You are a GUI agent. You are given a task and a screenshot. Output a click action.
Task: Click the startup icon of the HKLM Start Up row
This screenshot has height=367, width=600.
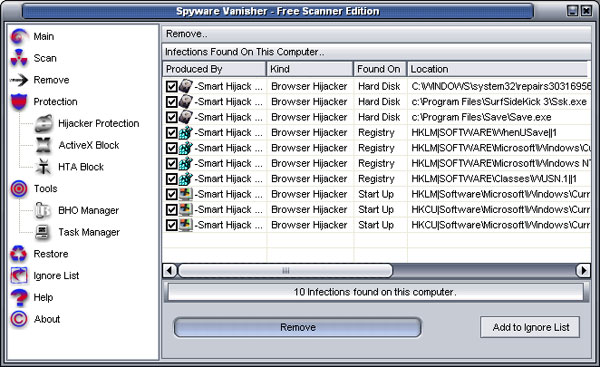pos(186,194)
